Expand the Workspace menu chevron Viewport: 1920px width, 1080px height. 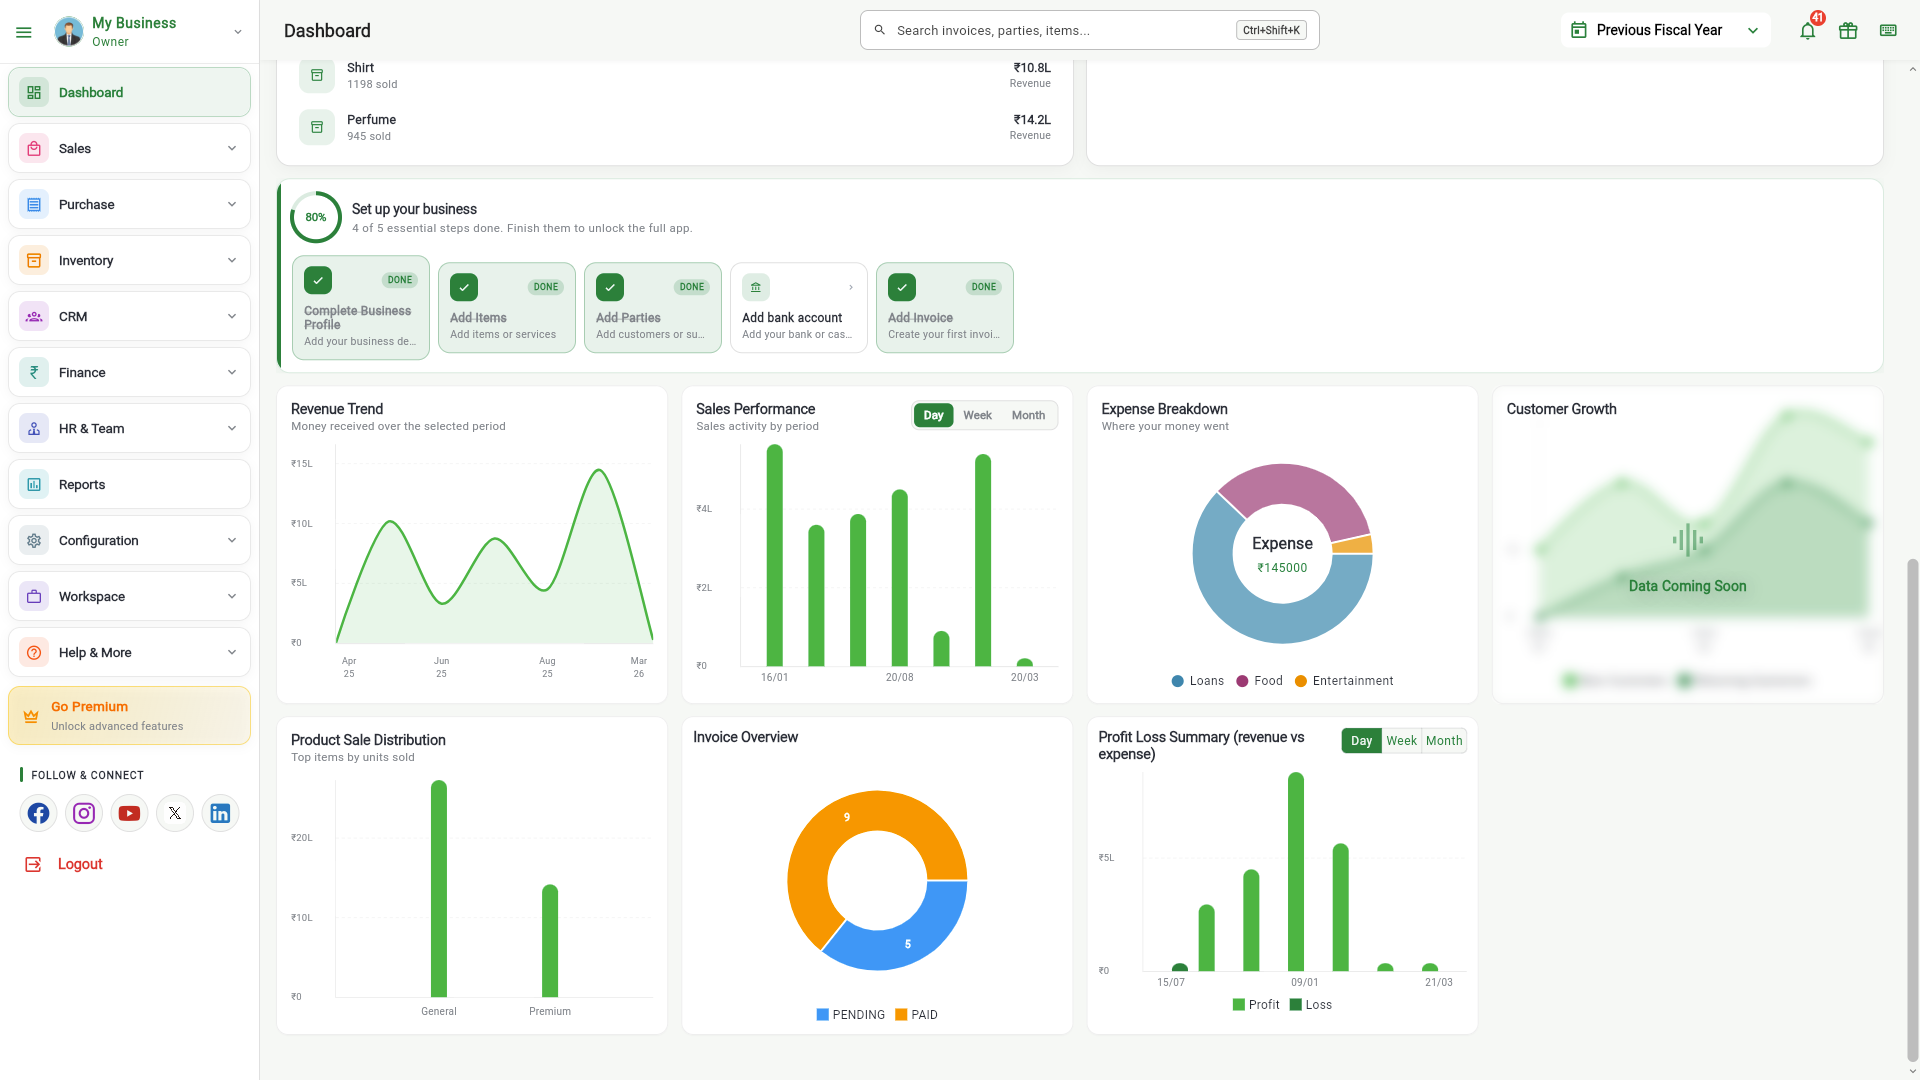(x=232, y=596)
